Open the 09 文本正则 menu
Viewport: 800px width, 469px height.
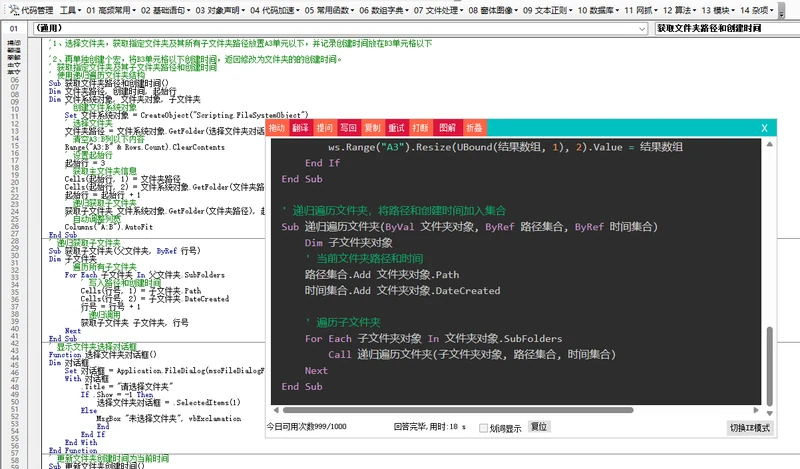[x=547, y=10]
